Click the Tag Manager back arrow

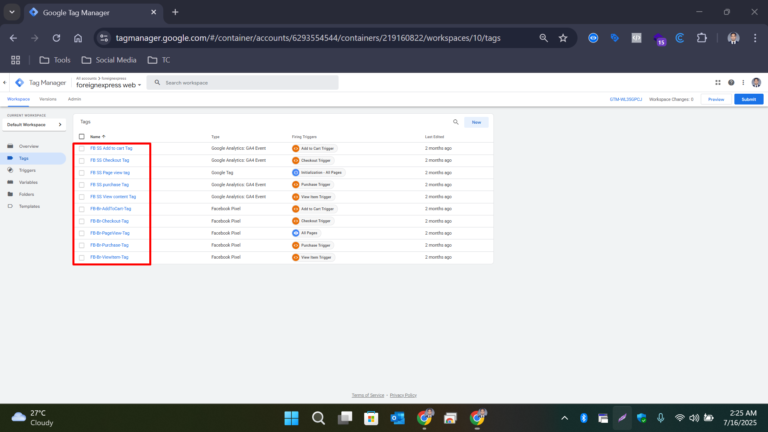[x=6, y=83]
